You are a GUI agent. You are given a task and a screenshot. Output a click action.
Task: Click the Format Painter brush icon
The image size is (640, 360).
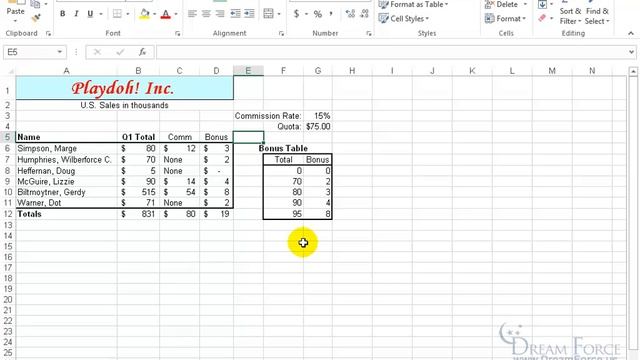tap(36, 17)
